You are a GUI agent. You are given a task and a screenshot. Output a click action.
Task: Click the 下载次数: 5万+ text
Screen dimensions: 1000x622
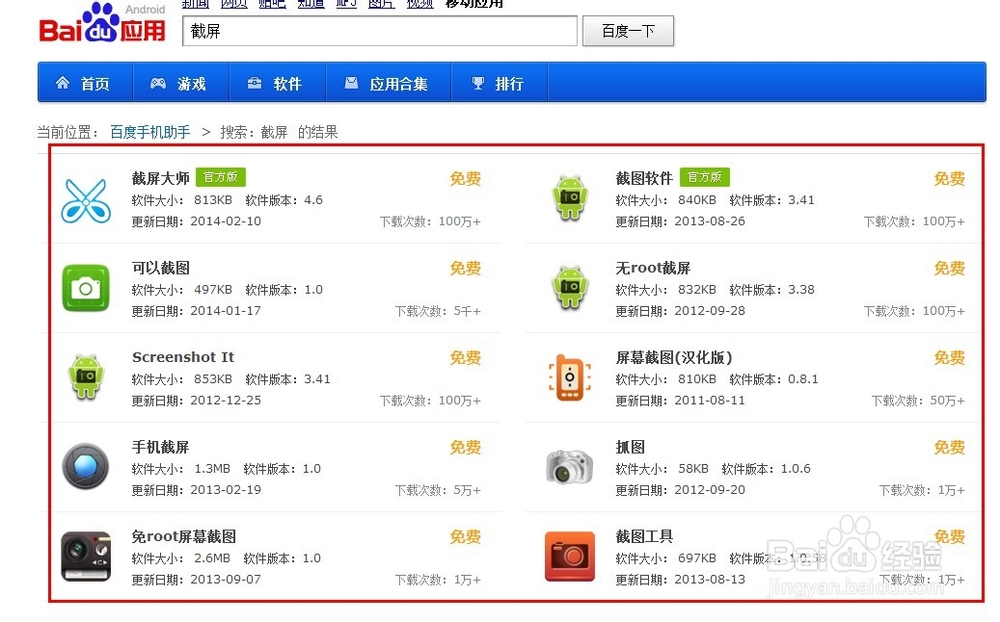[438, 491]
